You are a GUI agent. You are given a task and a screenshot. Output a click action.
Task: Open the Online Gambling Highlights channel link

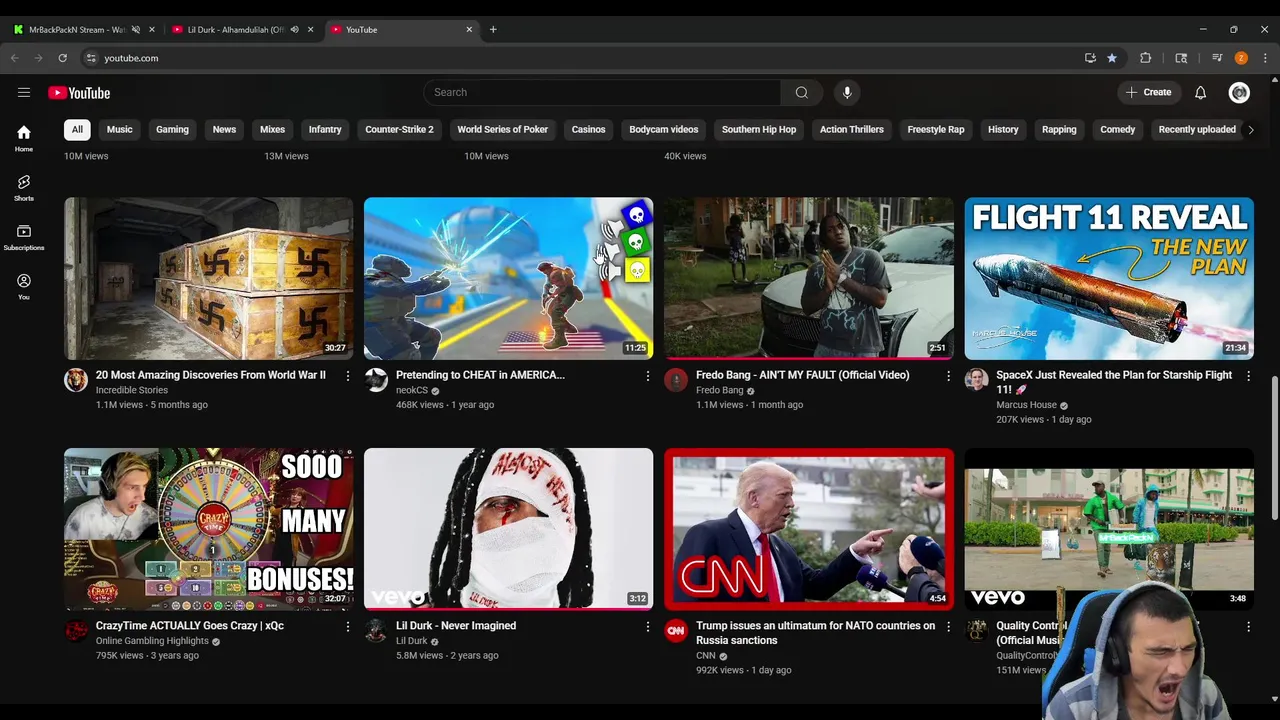tap(152, 641)
